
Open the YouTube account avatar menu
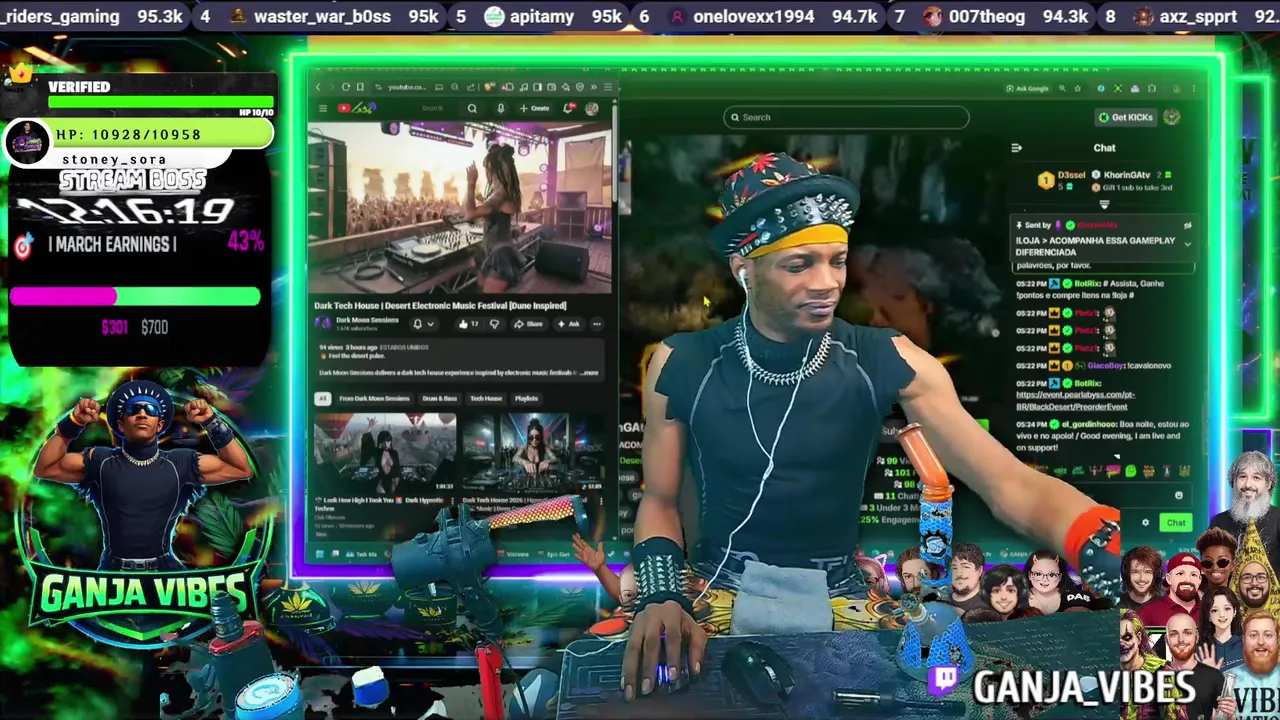[592, 108]
